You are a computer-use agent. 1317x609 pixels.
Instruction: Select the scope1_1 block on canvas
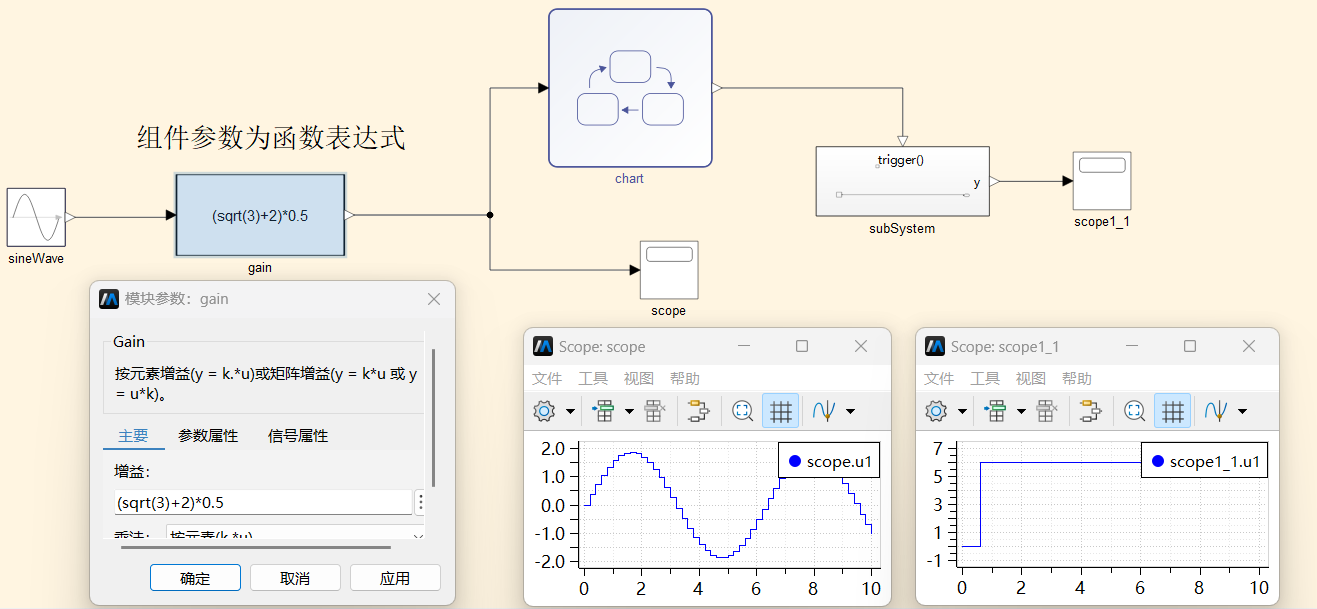[x=1101, y=181]
